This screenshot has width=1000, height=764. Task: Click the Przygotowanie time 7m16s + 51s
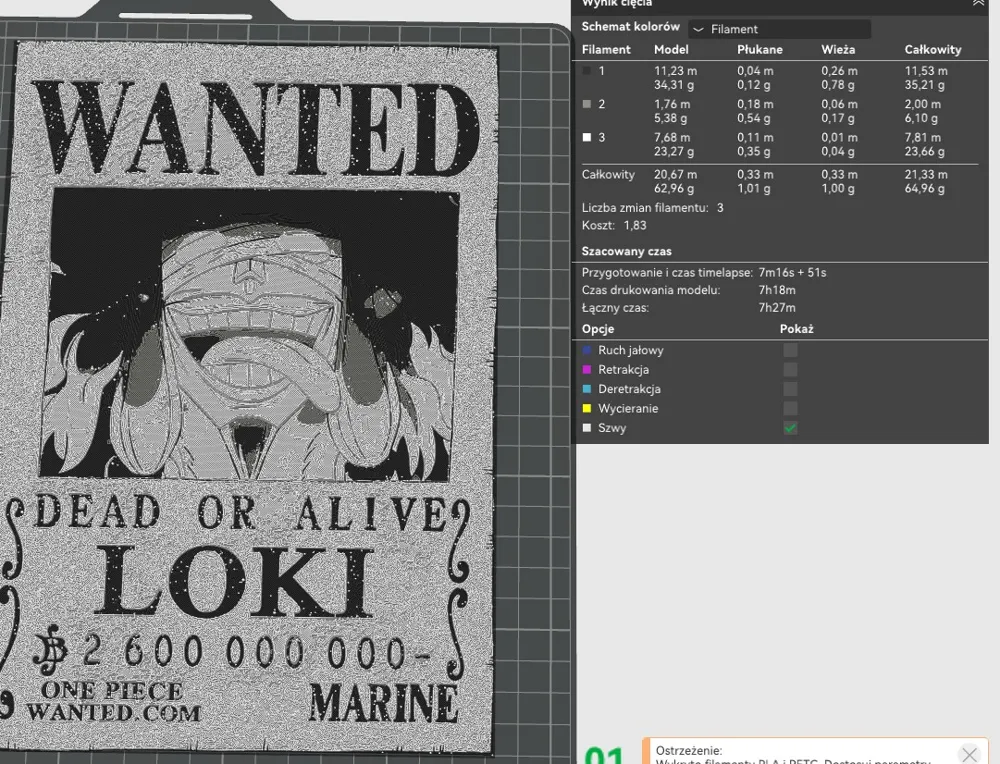pyautogui.click(x=792, y=272)
